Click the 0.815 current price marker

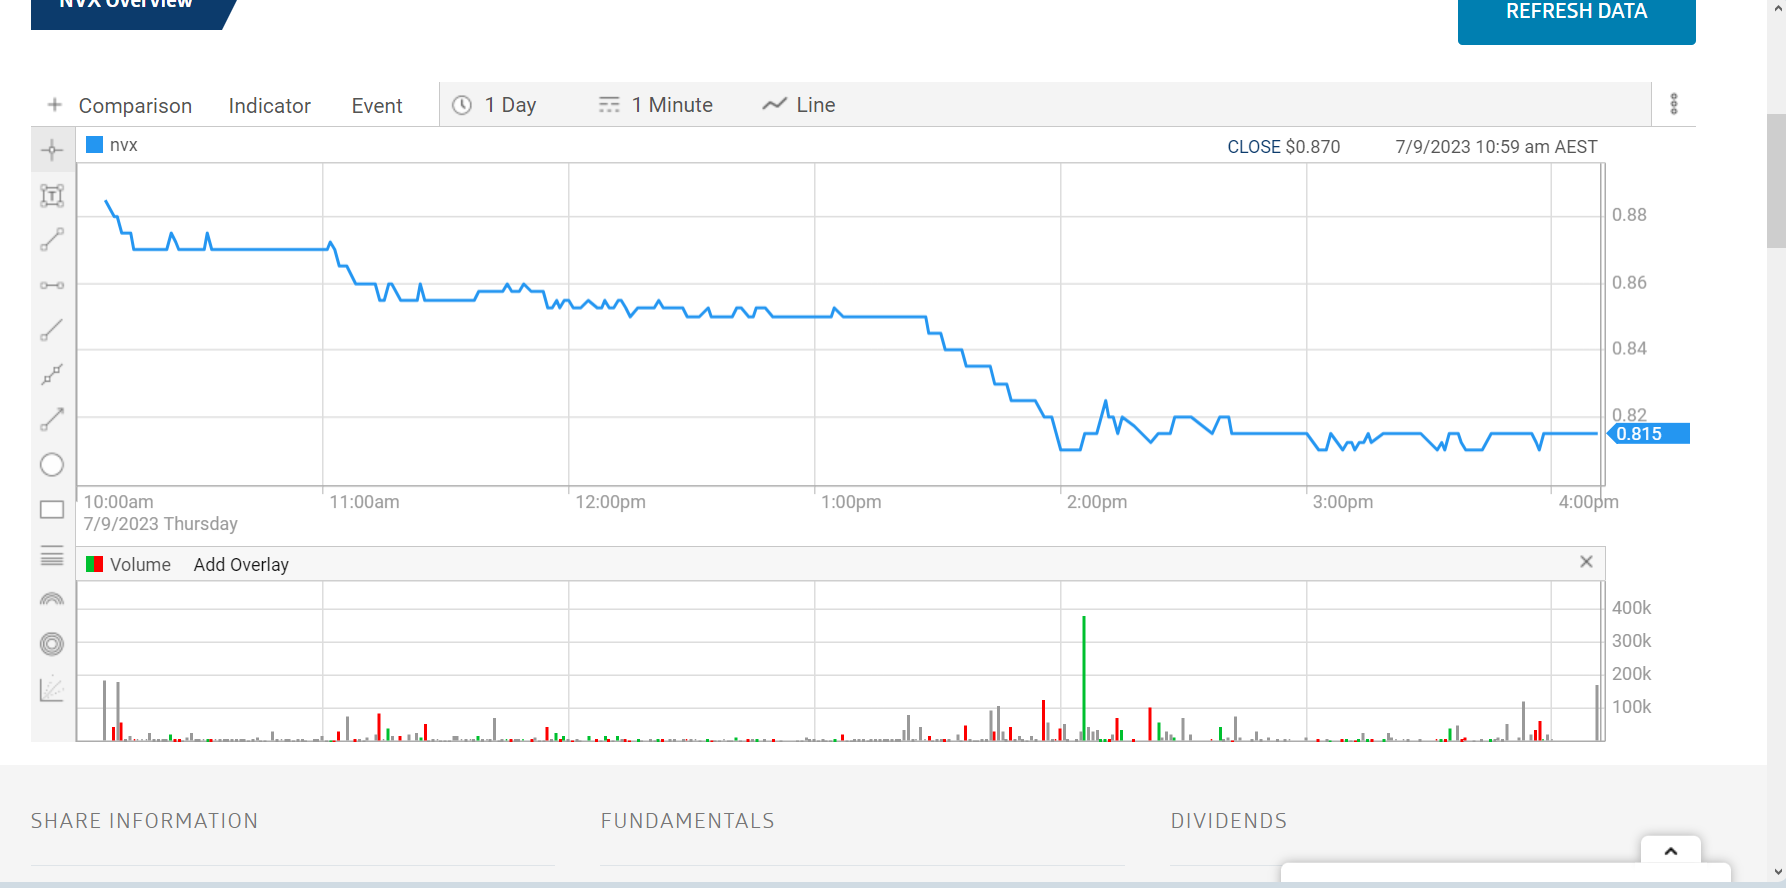1648,434
